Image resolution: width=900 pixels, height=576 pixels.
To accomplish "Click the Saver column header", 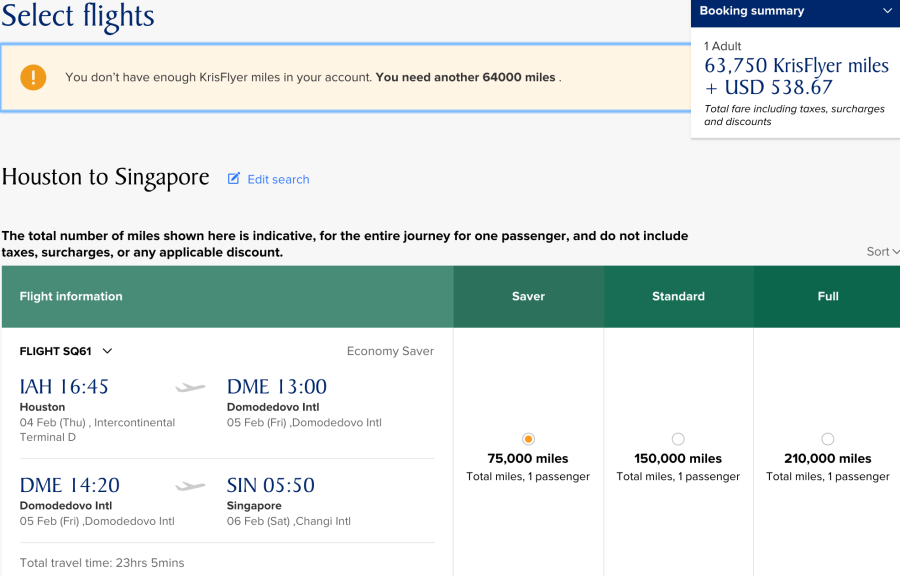I will click(x=528, y=296).
